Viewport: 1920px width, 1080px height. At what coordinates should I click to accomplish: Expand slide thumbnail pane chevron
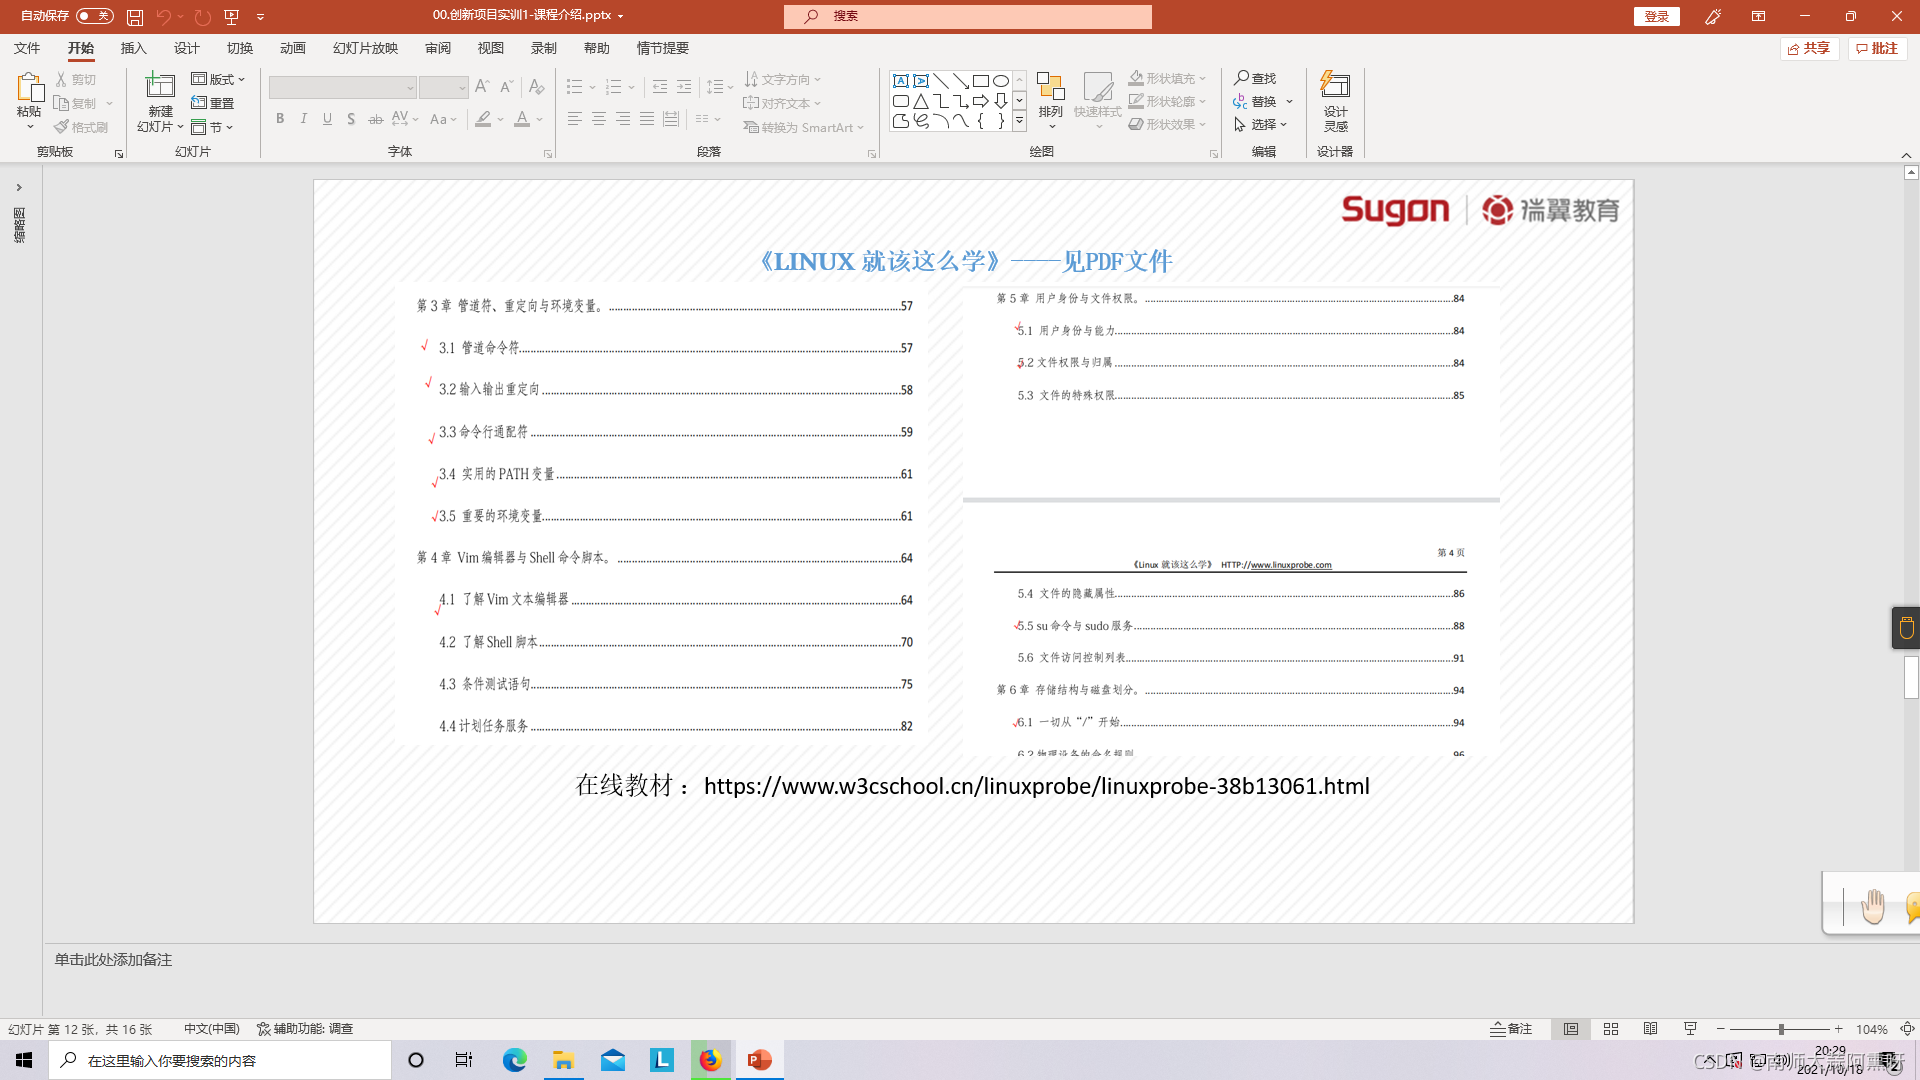click(18, 187)
